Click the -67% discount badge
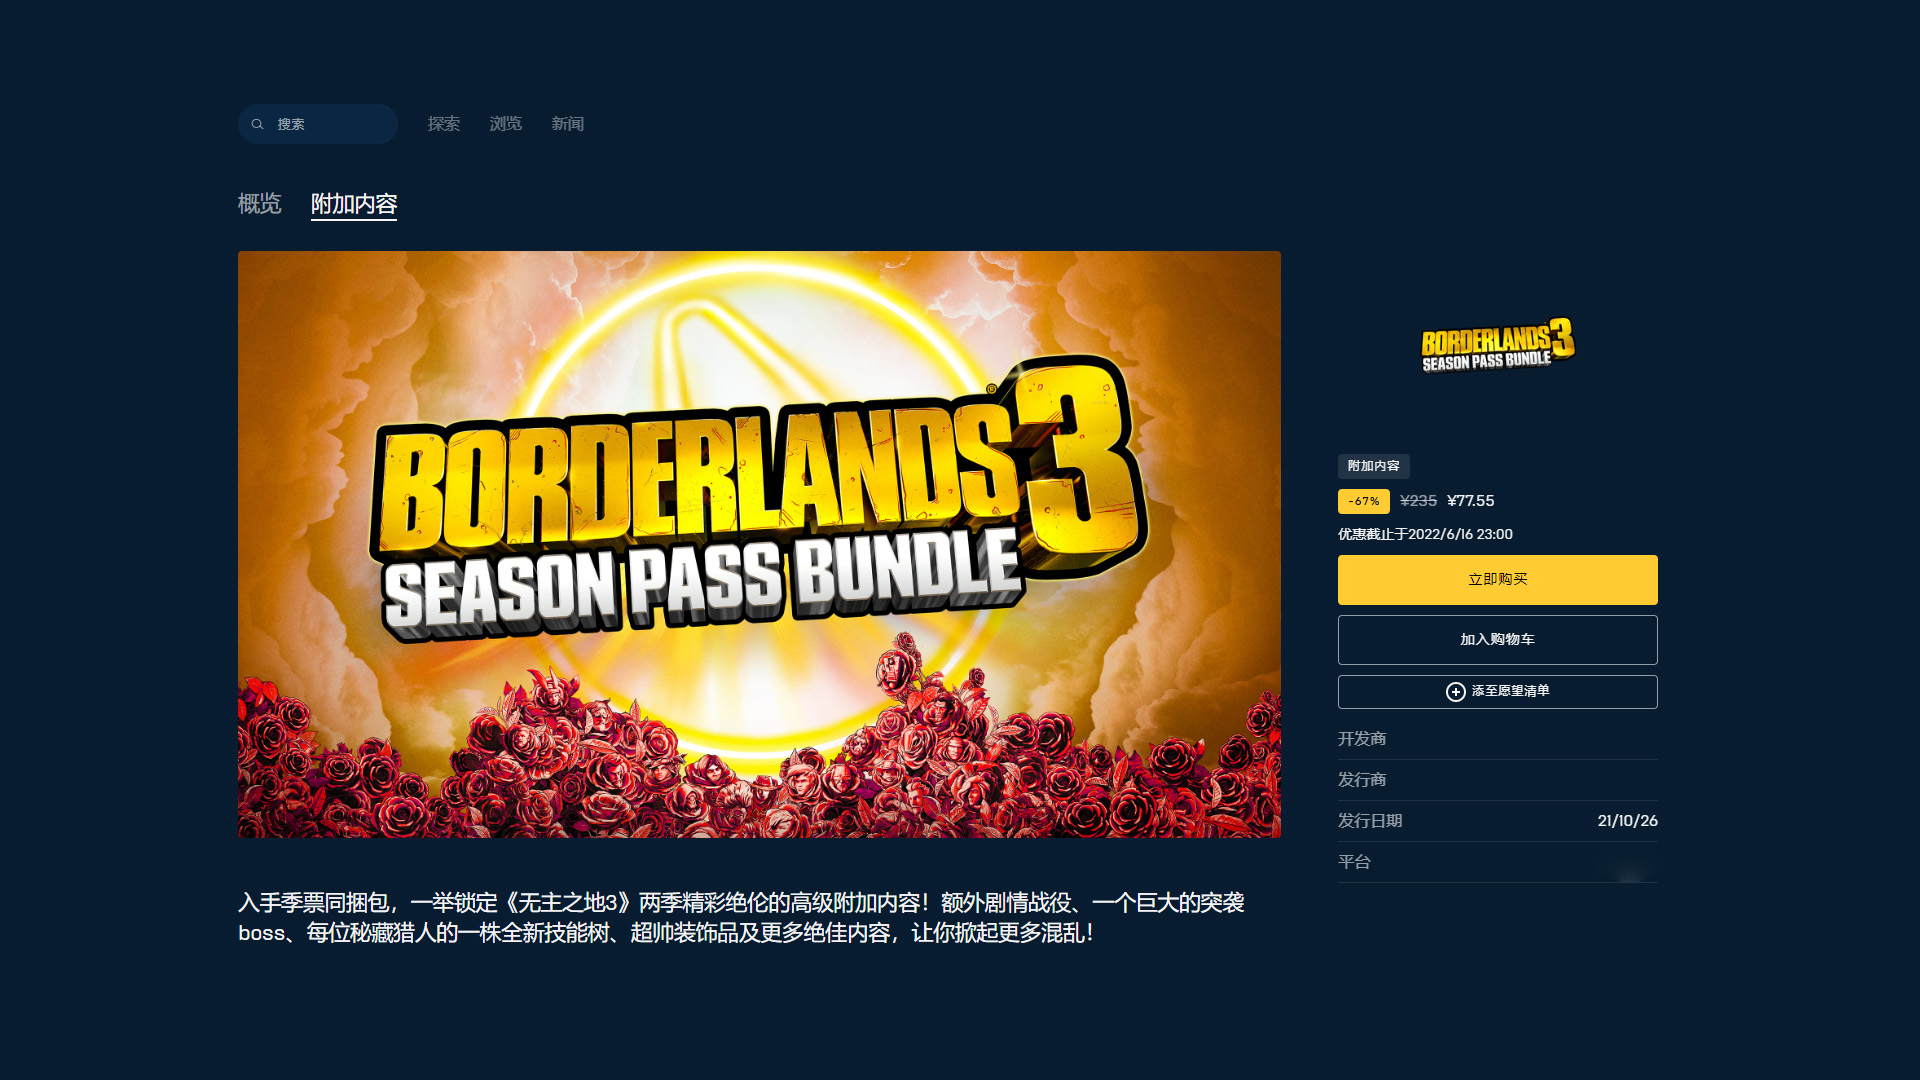 pos(1364,501)
